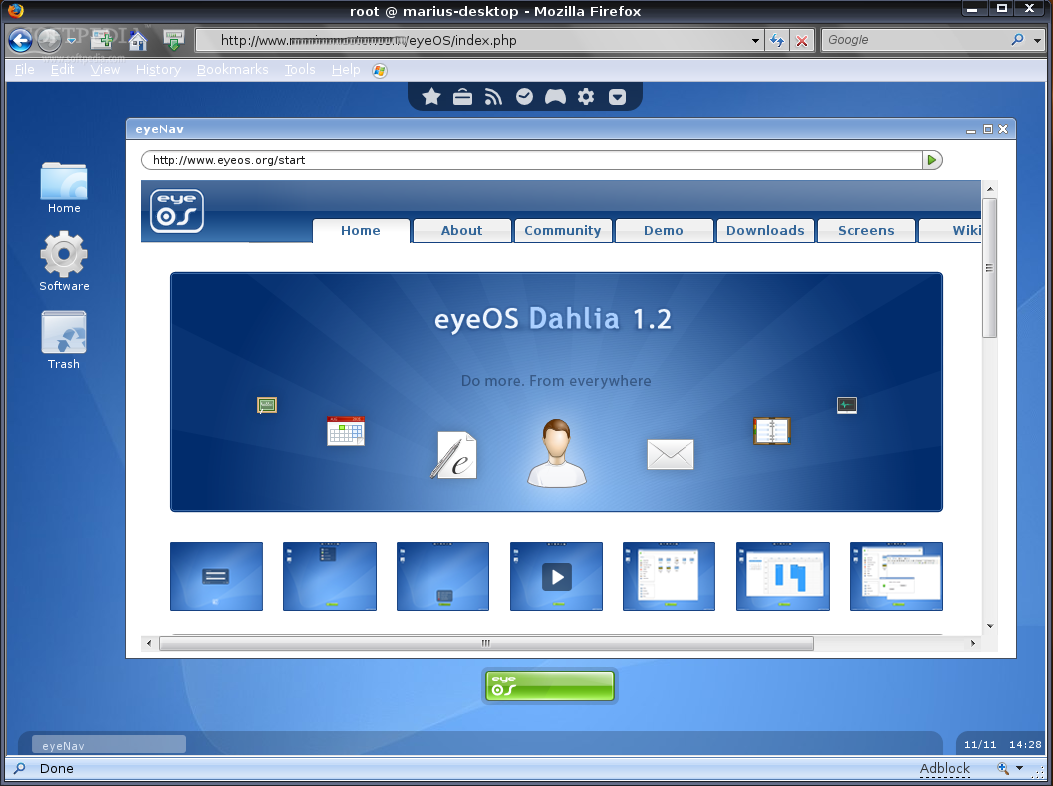Click the new tab toolbar icon

(102, 40)
